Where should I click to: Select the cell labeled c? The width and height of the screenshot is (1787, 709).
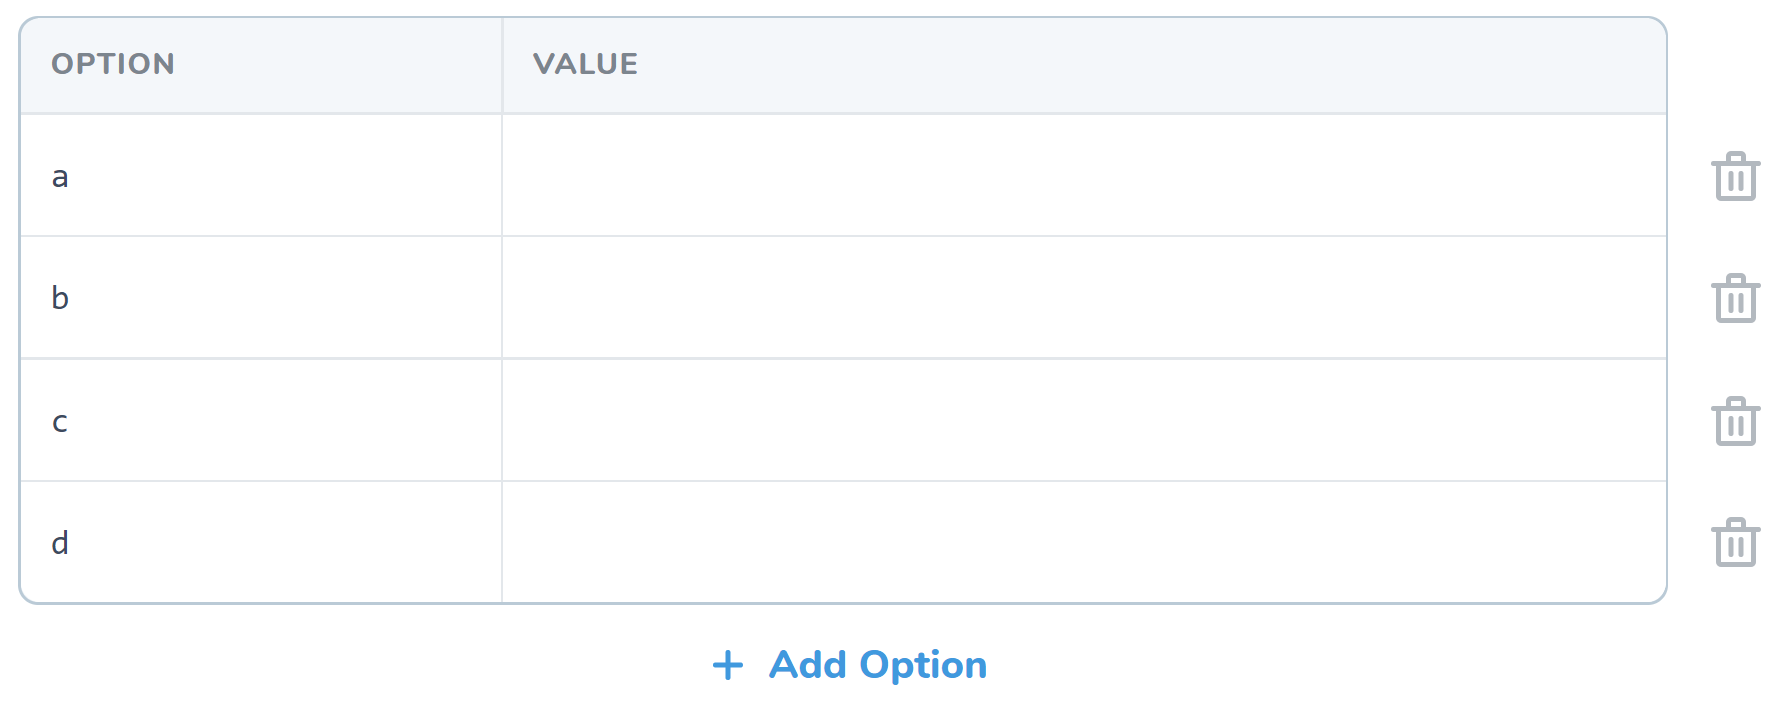click(x=260, y=421)
